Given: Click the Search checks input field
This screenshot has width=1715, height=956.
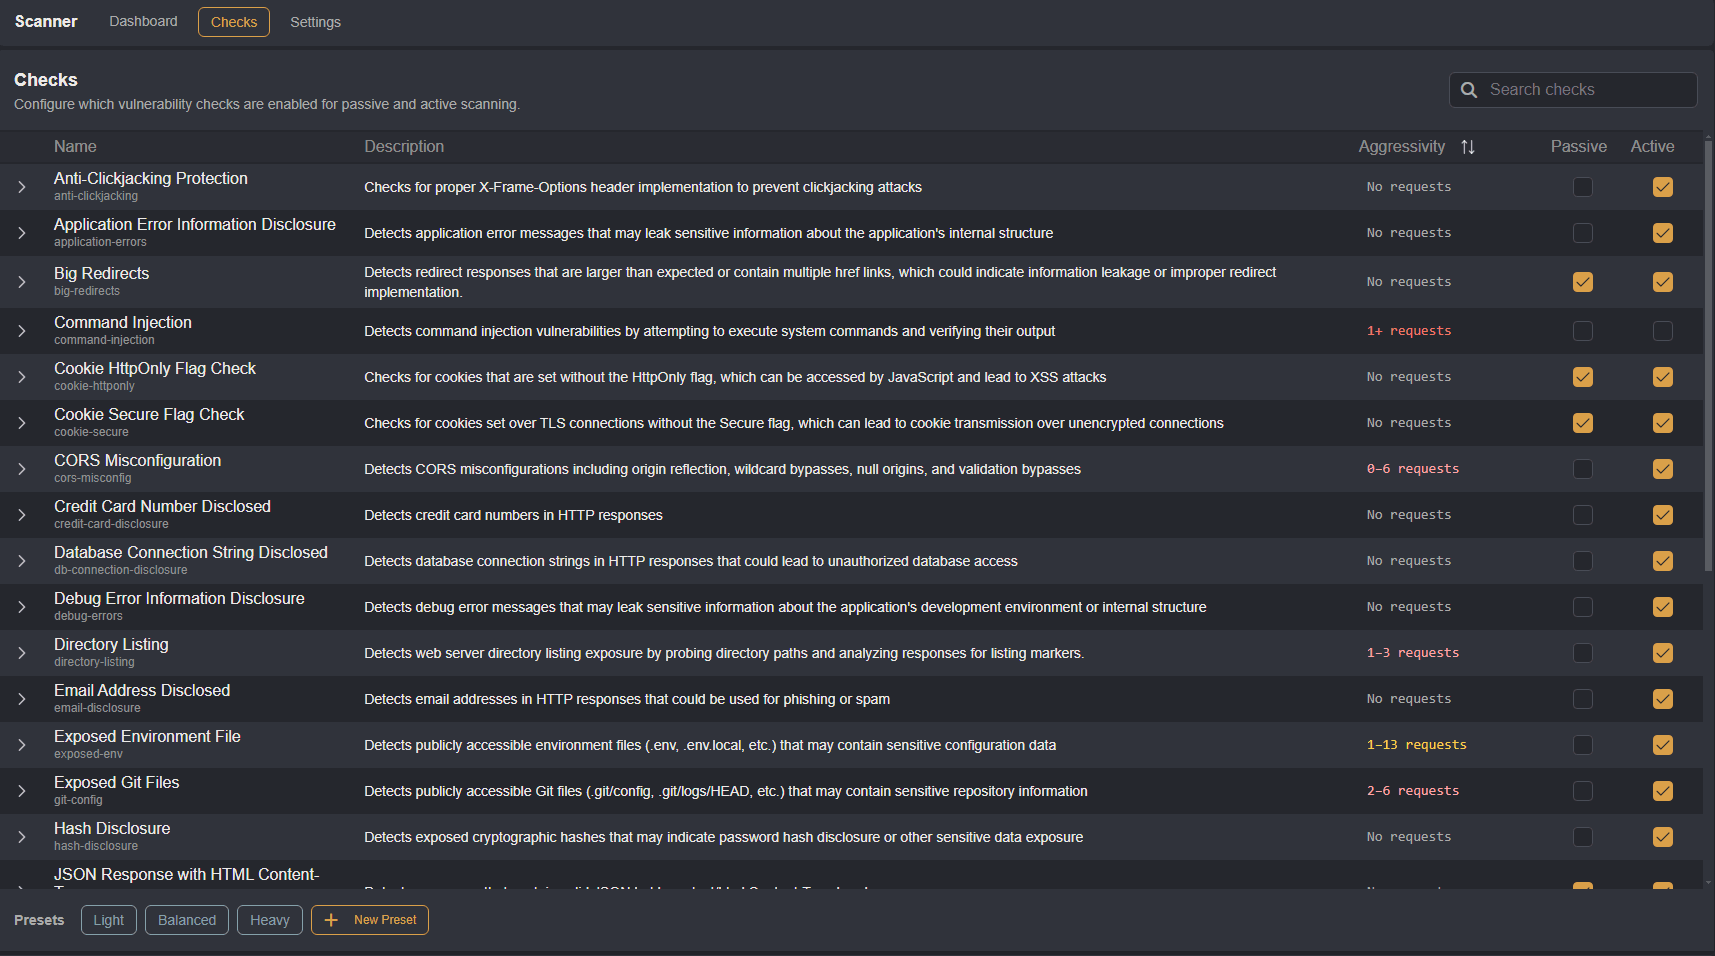Looking at the screenshot, I should point(1580,90).
